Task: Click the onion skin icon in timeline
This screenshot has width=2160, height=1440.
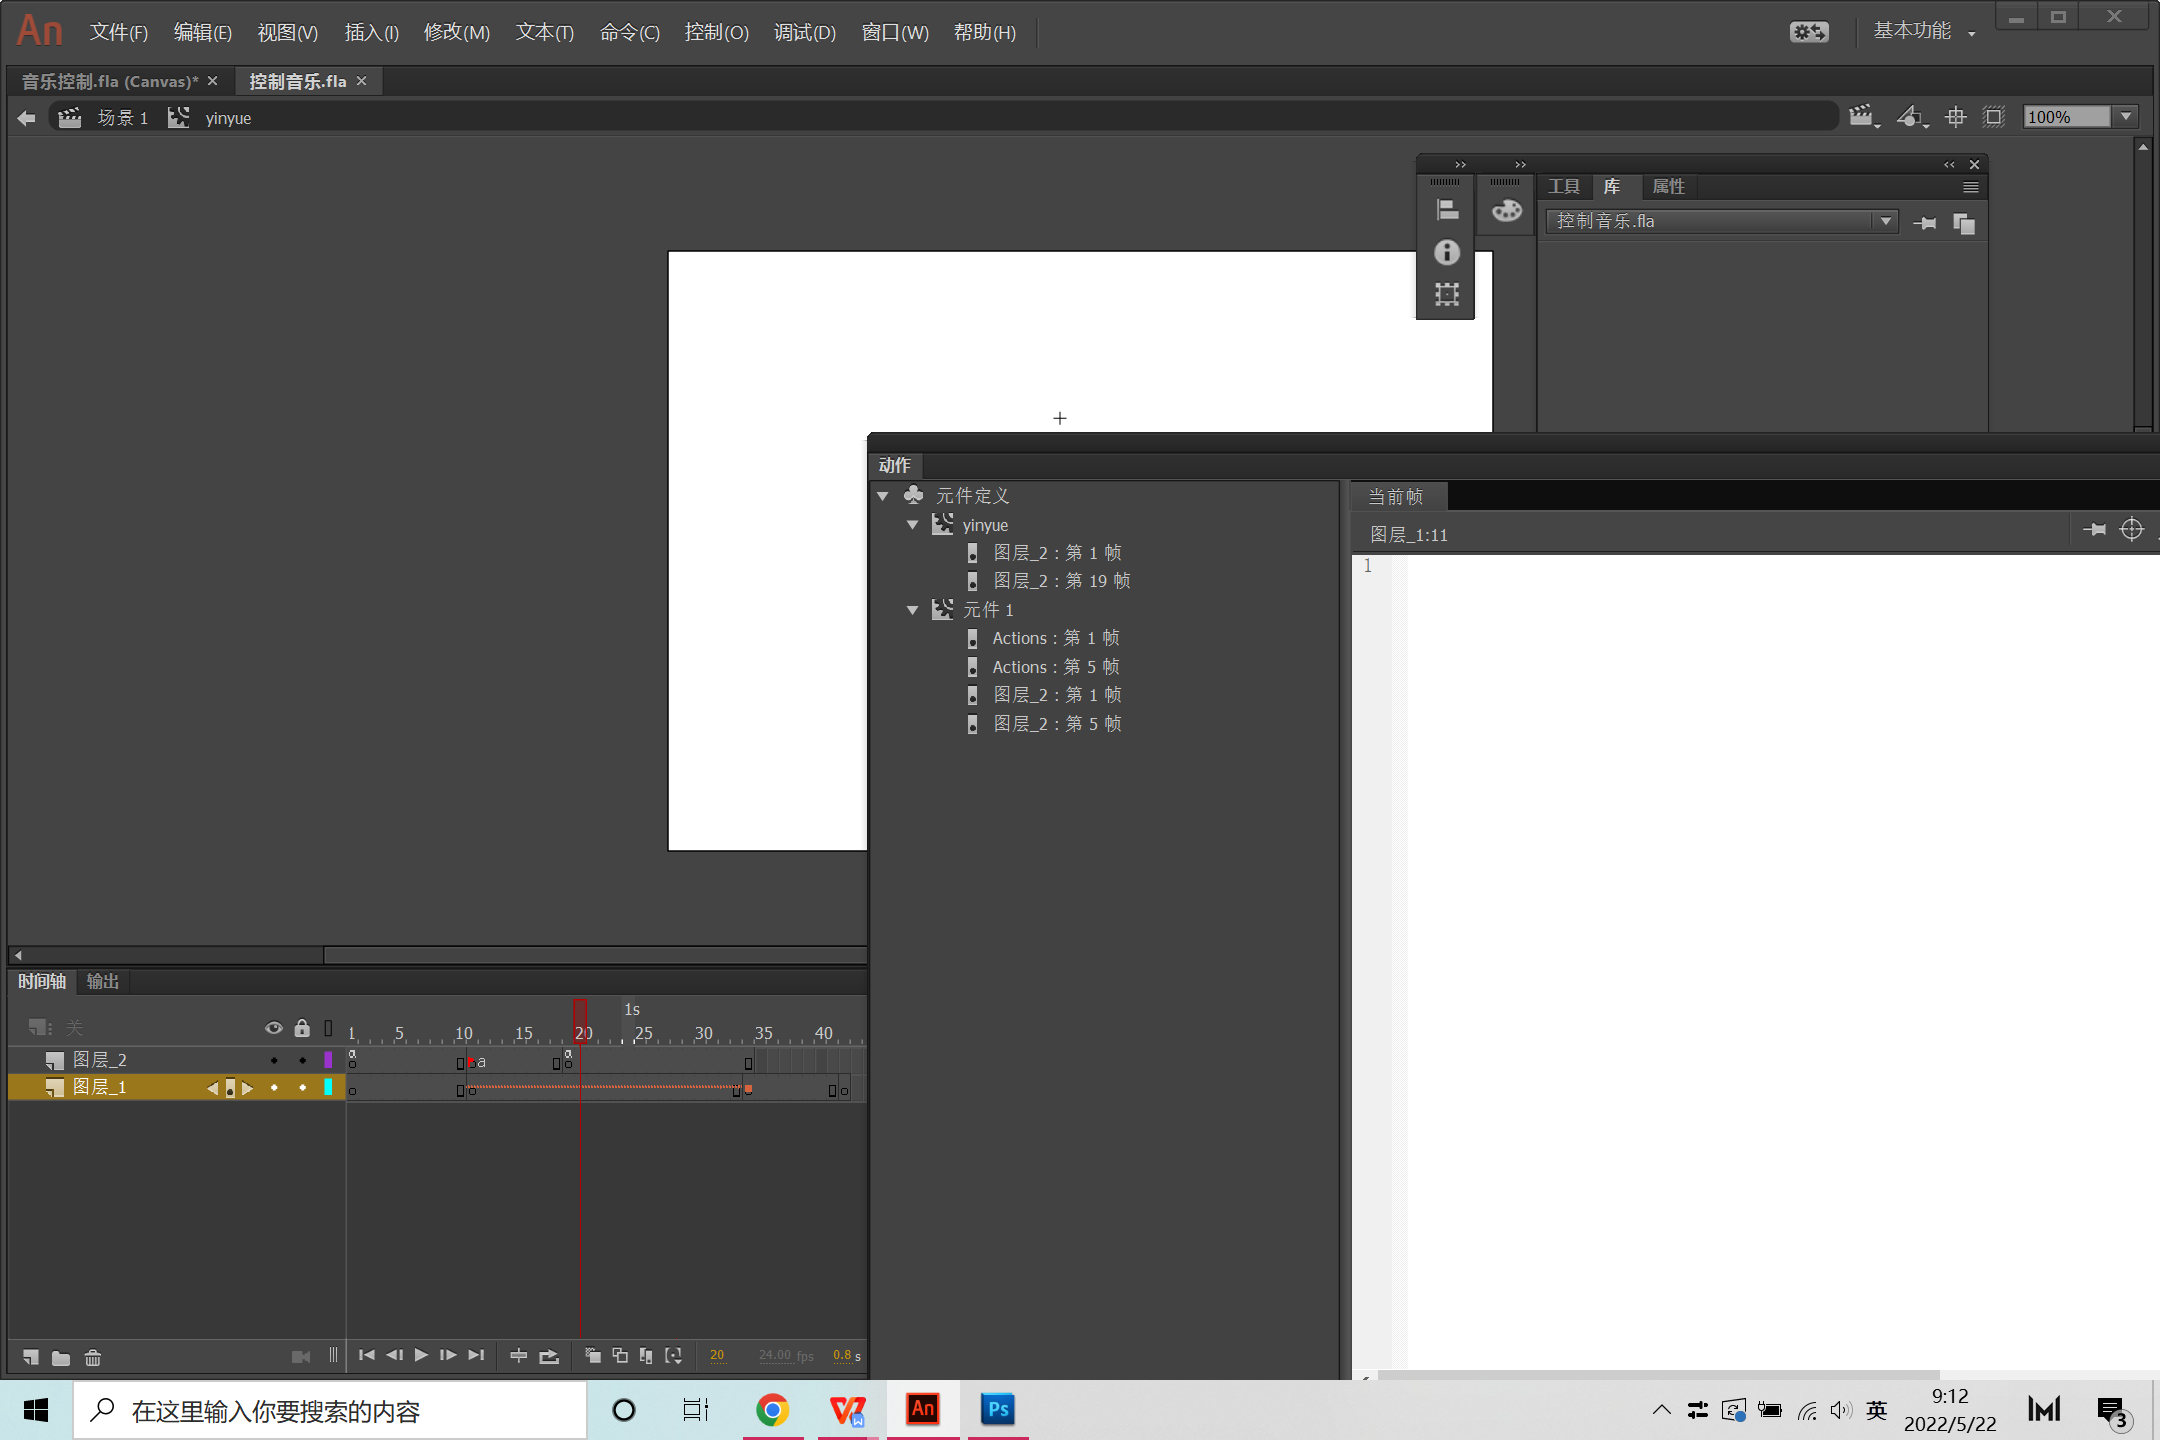Action: (593, 1356)
